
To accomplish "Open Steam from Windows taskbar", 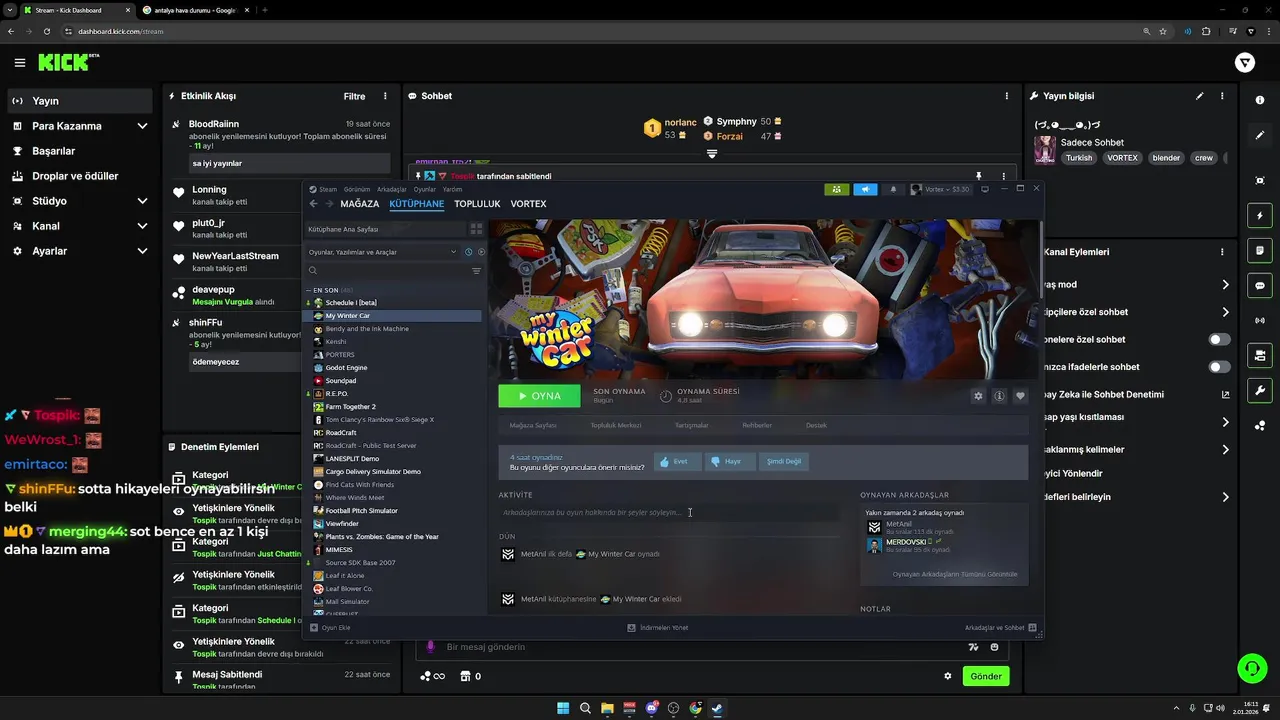I will (717, 709).
